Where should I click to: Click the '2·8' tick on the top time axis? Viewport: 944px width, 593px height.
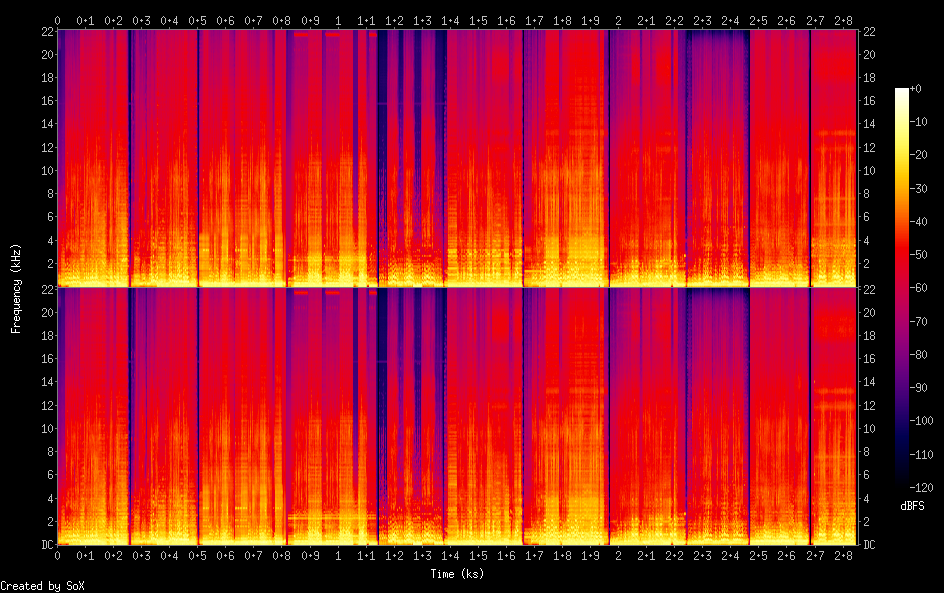pyautogui.click(x=843, y=20)
